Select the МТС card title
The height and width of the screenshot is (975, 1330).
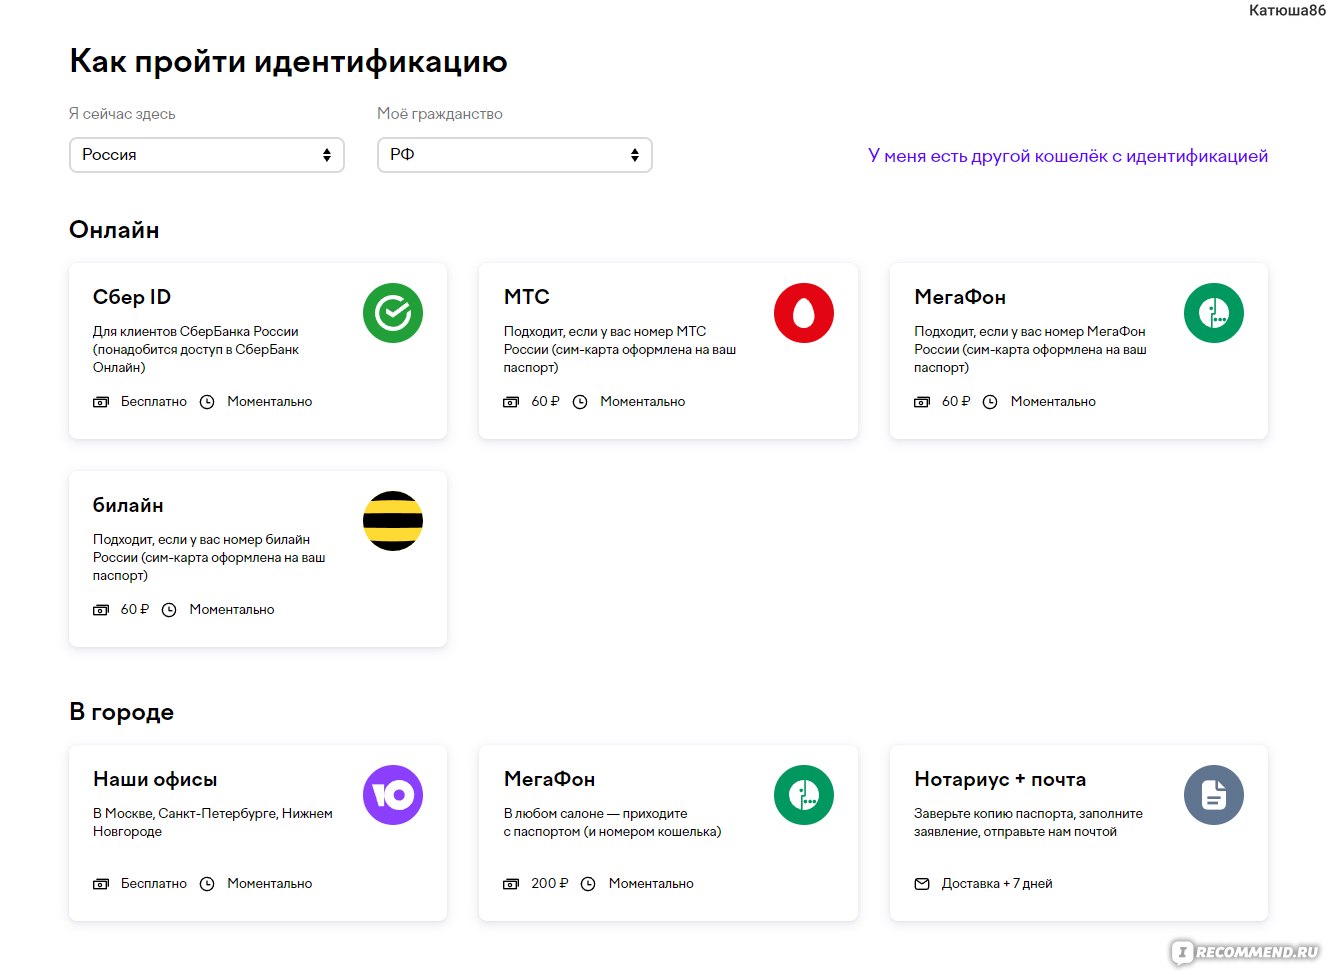pos(527,297)
